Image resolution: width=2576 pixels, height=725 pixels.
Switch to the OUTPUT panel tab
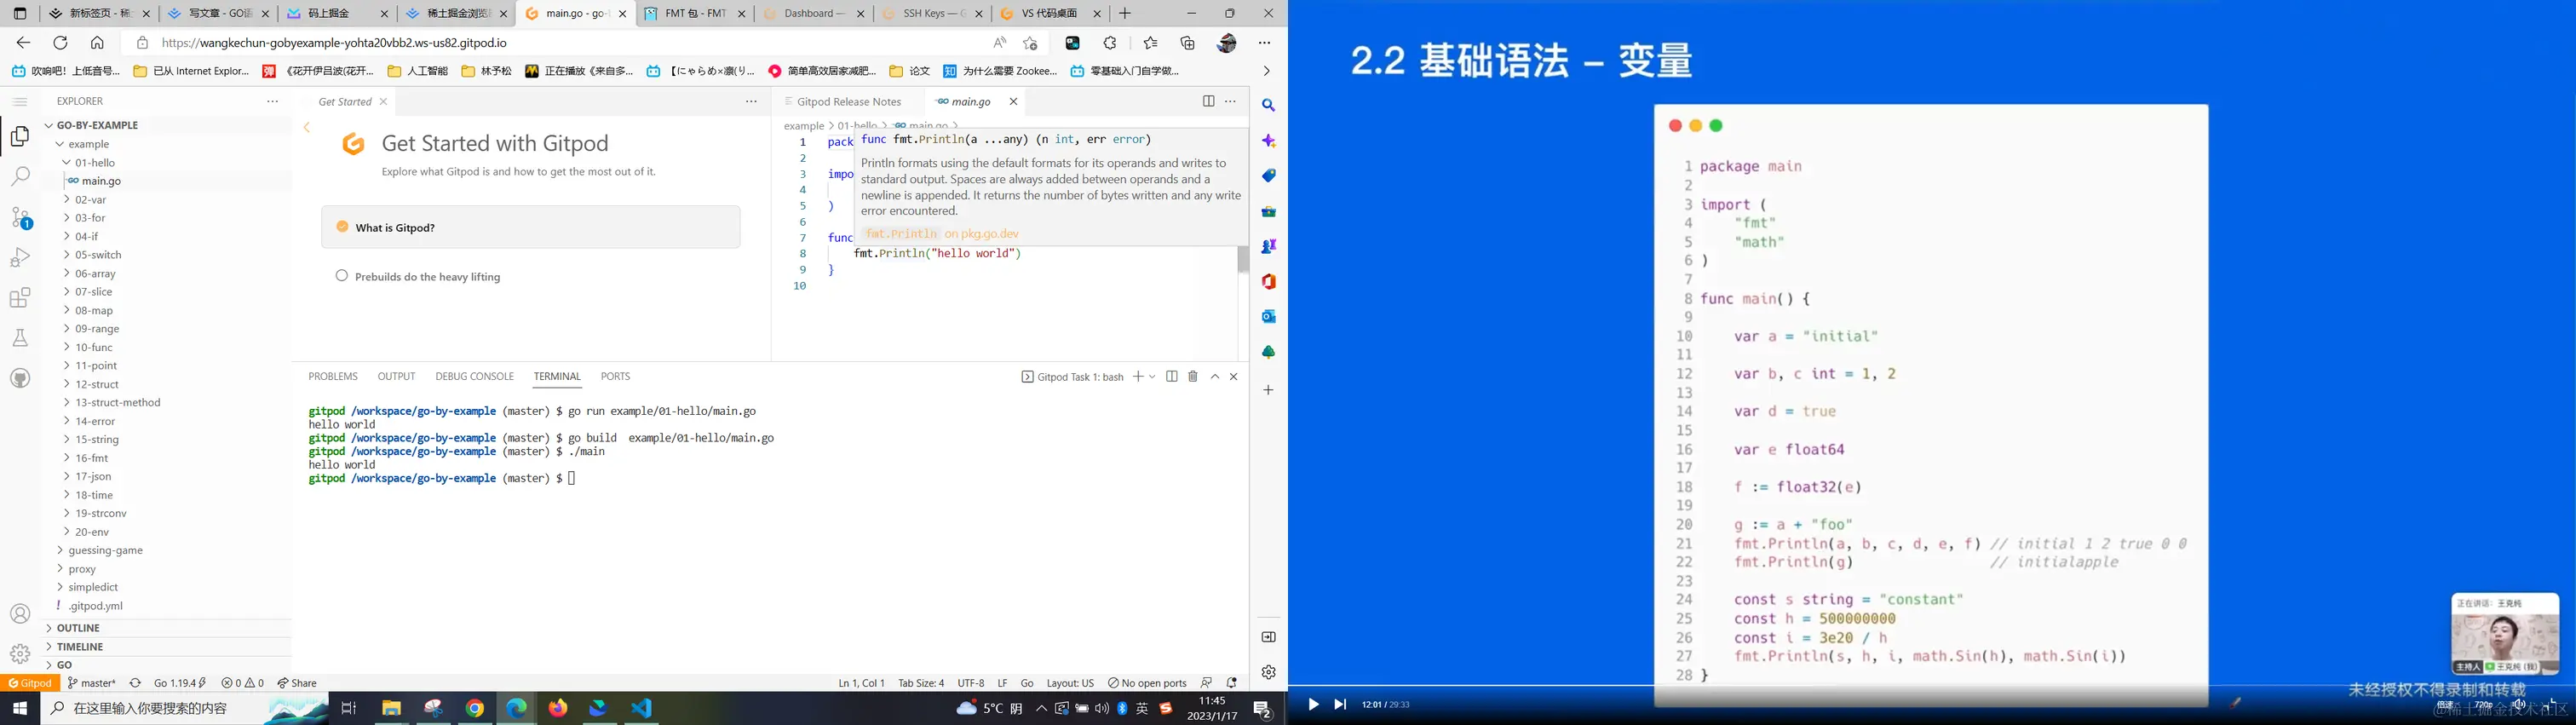(x=396, y=376)
